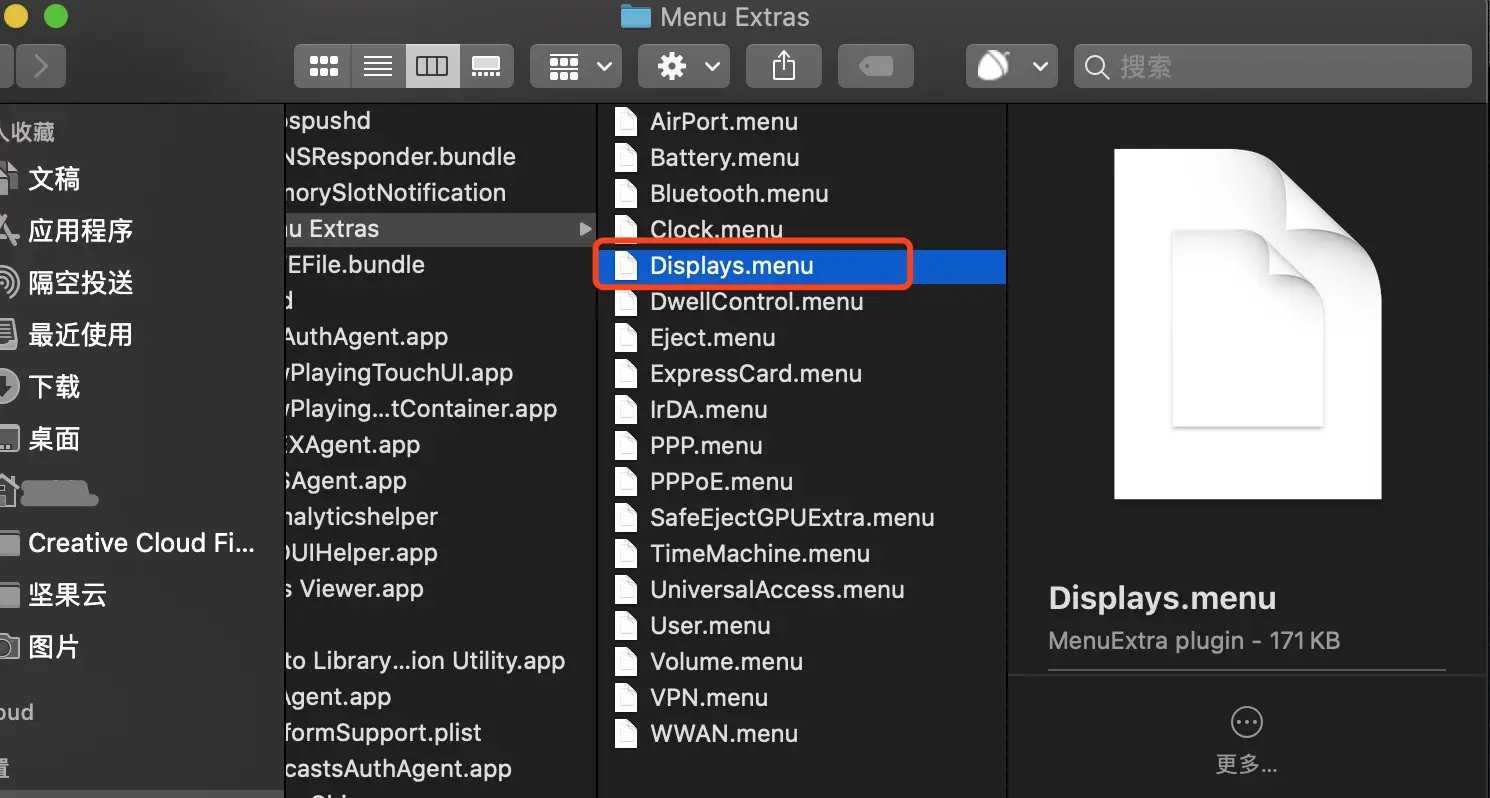The image size is (1490, 798).
Task: Click the forward navigation arrow
Action: point(40,67)
